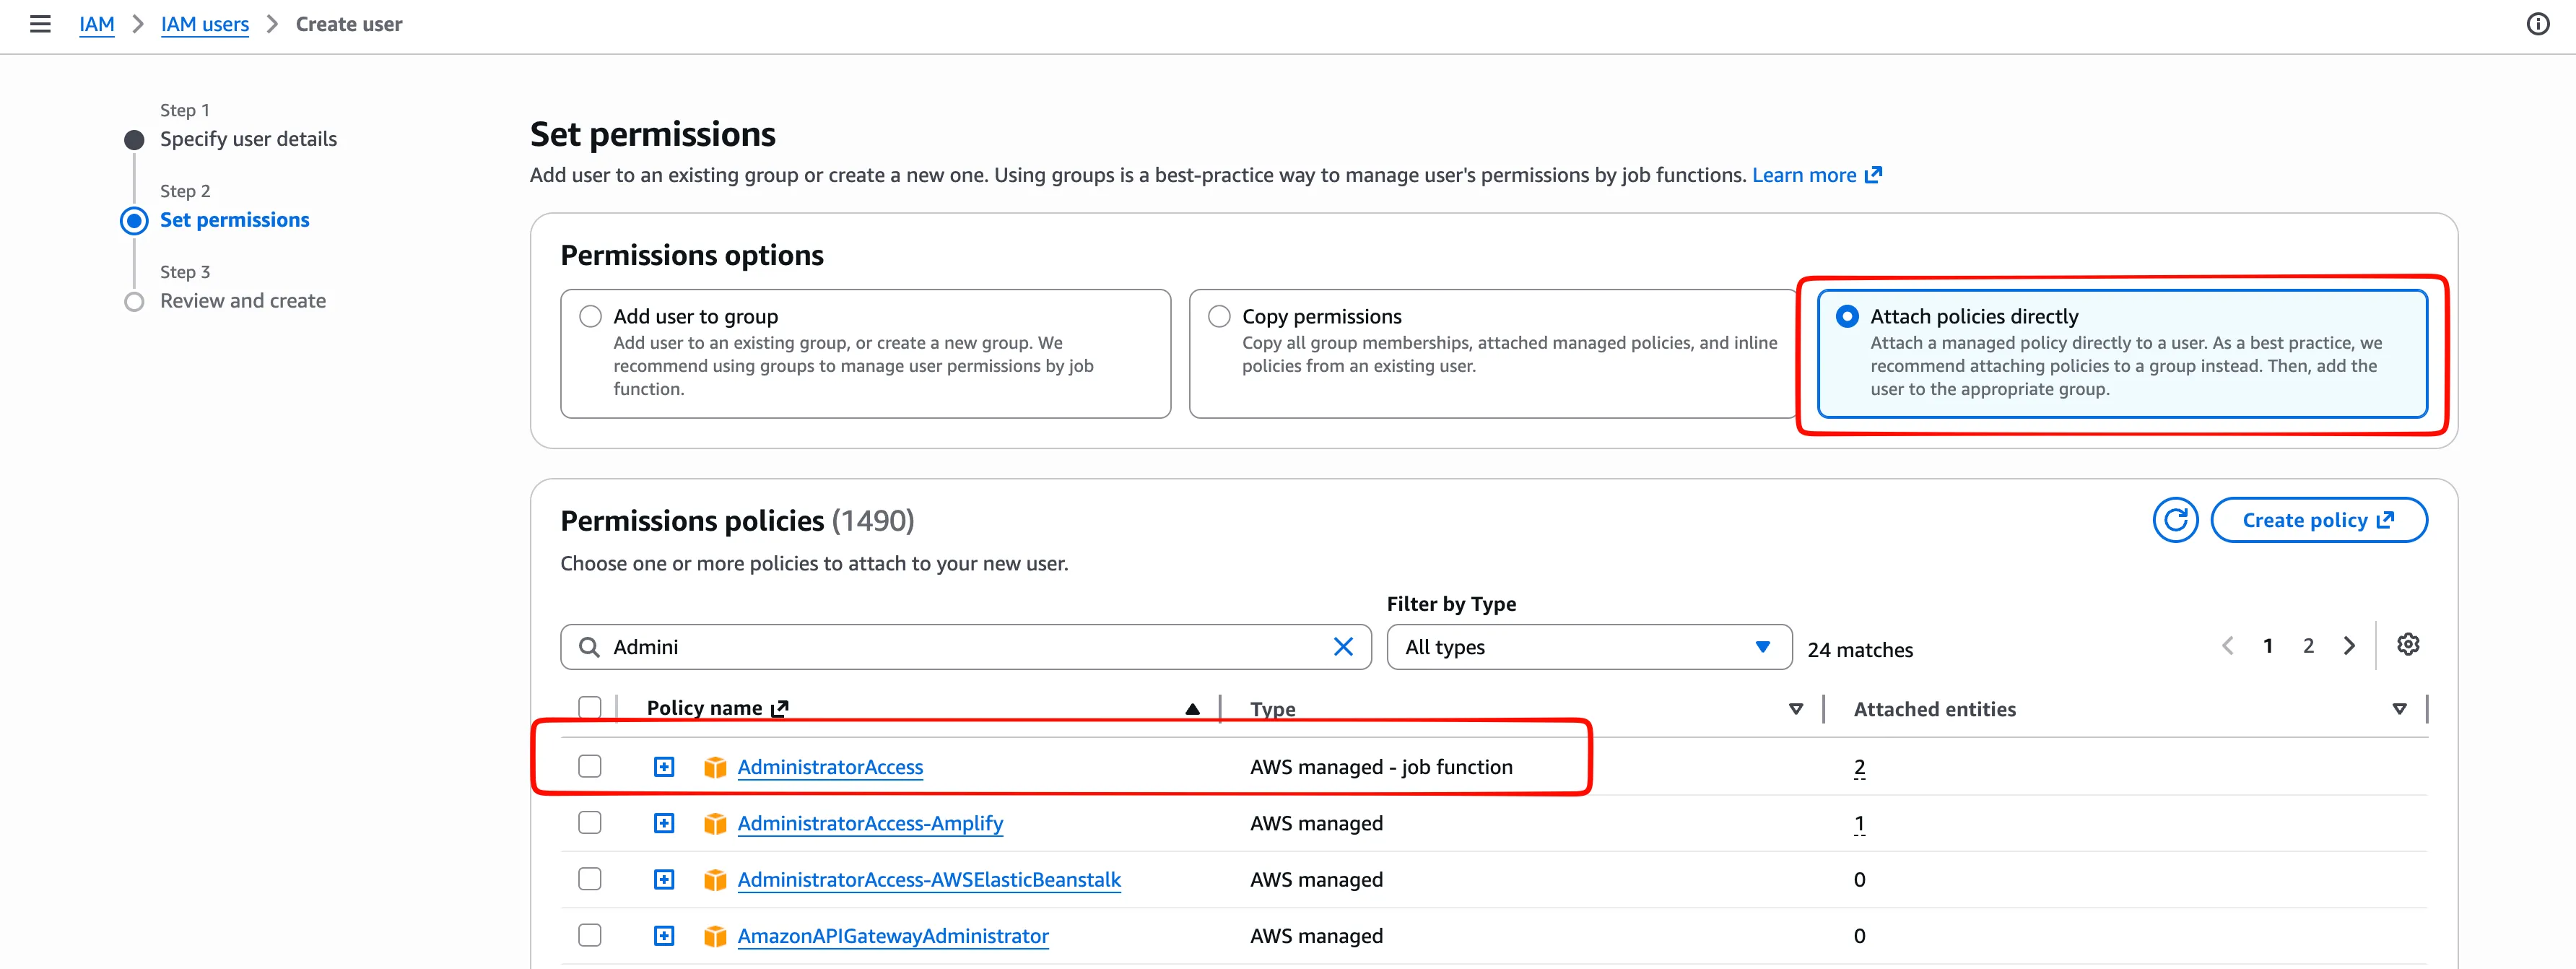Screen dimensions: 2576x969
Task: Click attached entities count for AdministratorAccess
Action: pyautogui.click(x=1859, y=767)
